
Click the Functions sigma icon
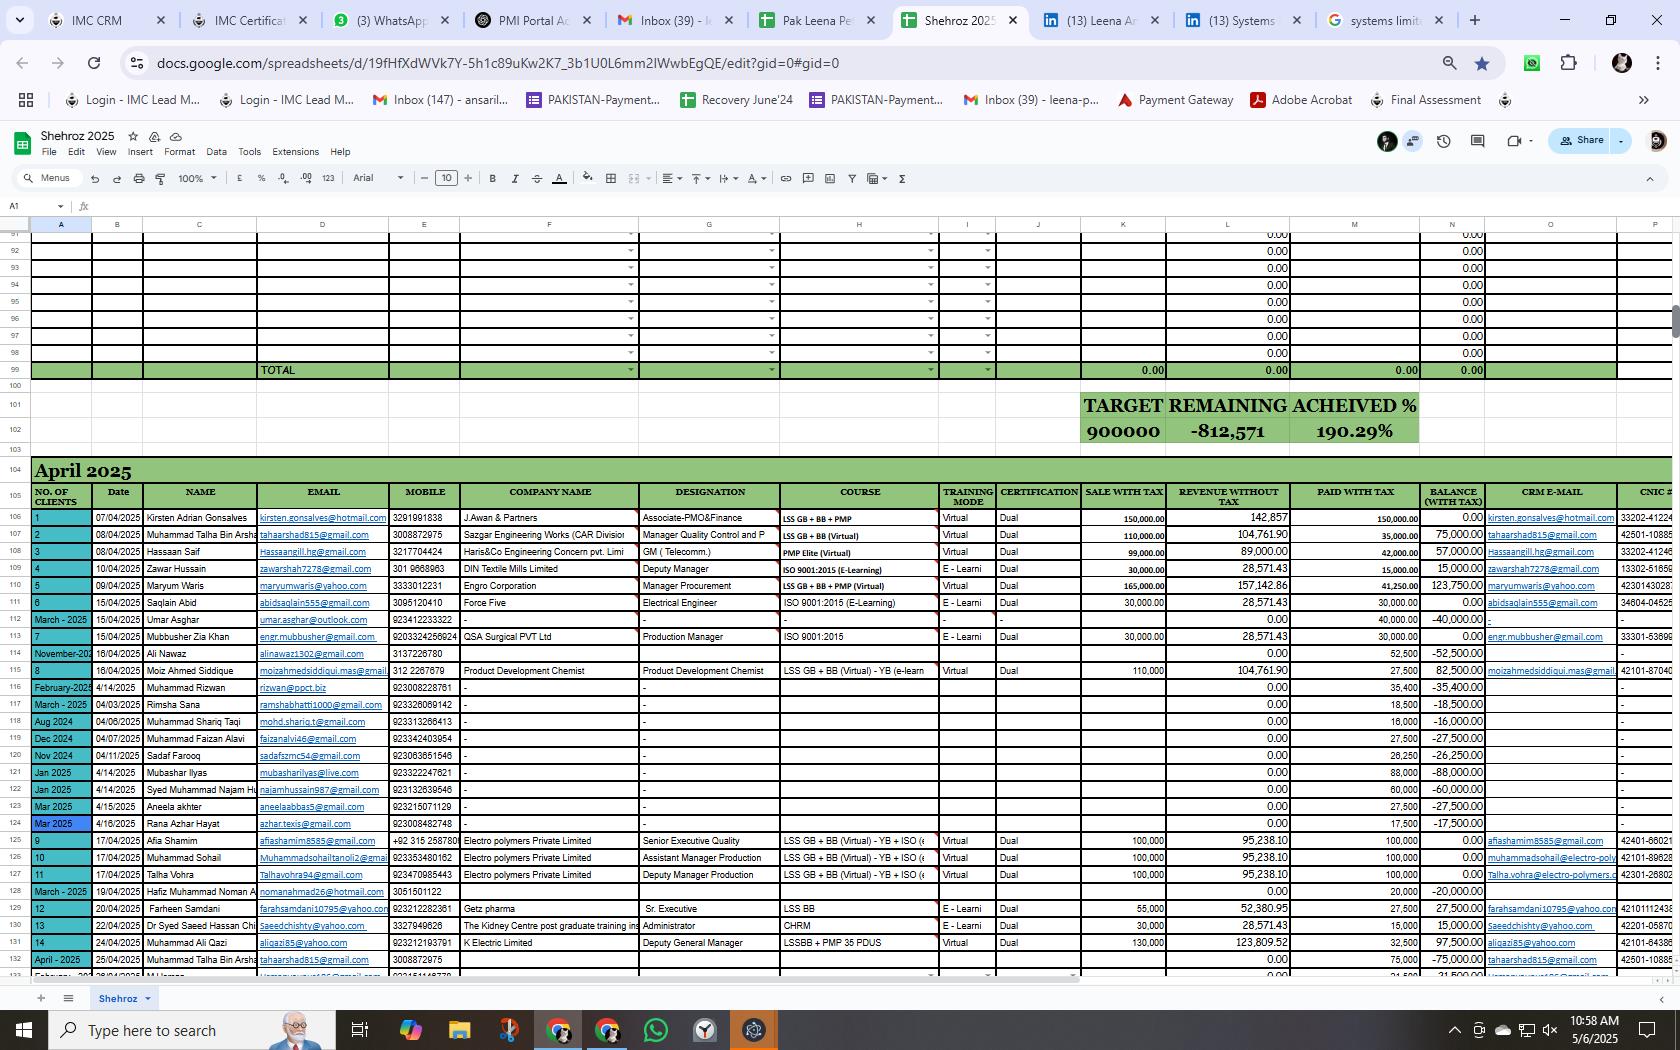point(902,179)
